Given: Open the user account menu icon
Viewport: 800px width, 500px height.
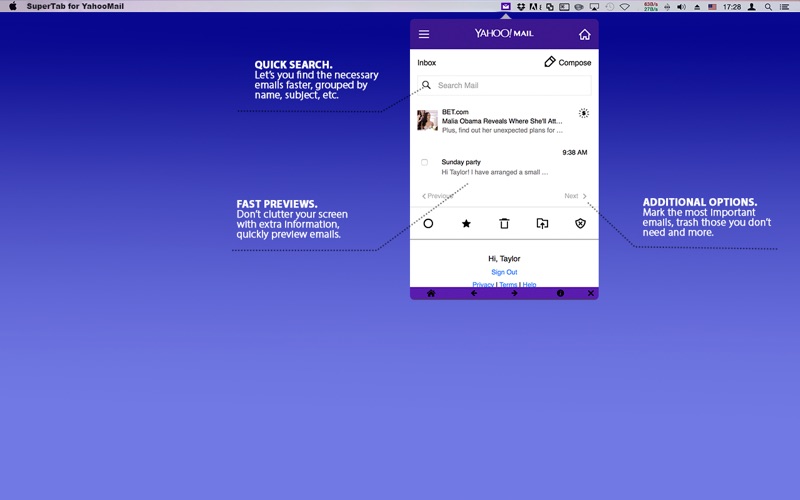Looking at the screenshot, I should coord(752,7).
